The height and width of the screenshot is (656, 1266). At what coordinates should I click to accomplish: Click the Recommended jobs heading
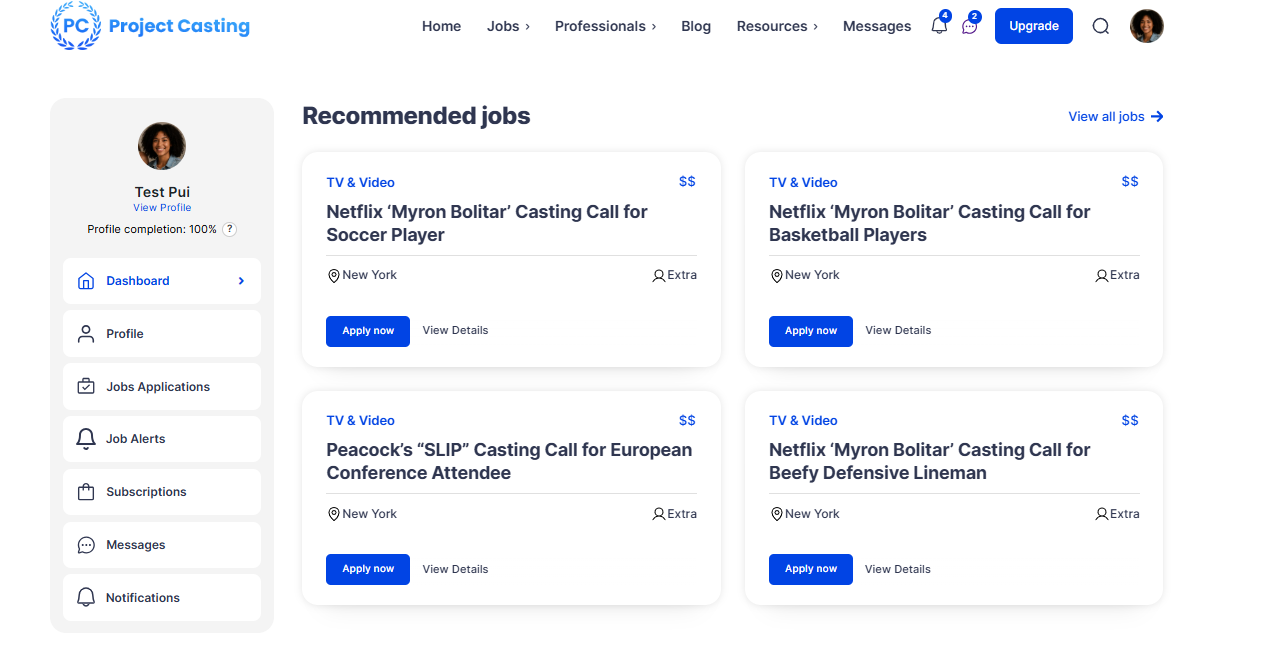[416, 116]
